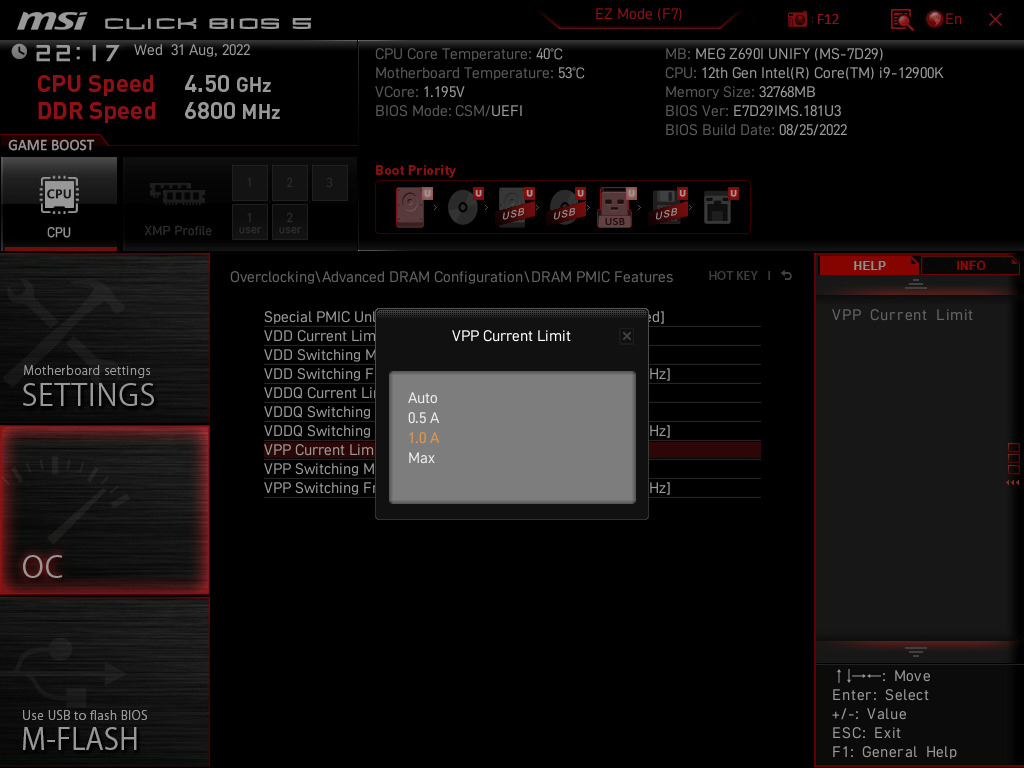Select XMP user profile 2
The height and width of the screenshot is (768, 1024).
click(289, 222)
